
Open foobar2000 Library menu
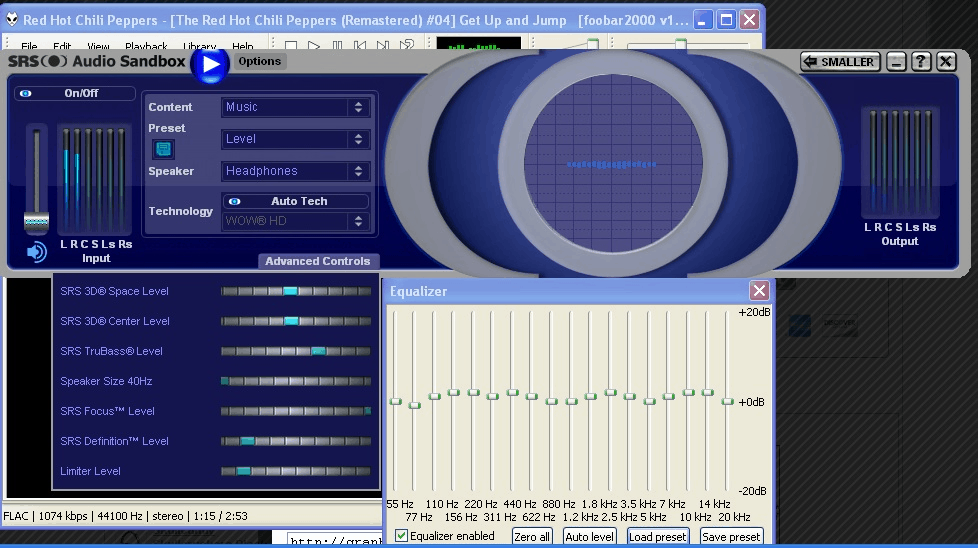point(200,46)
